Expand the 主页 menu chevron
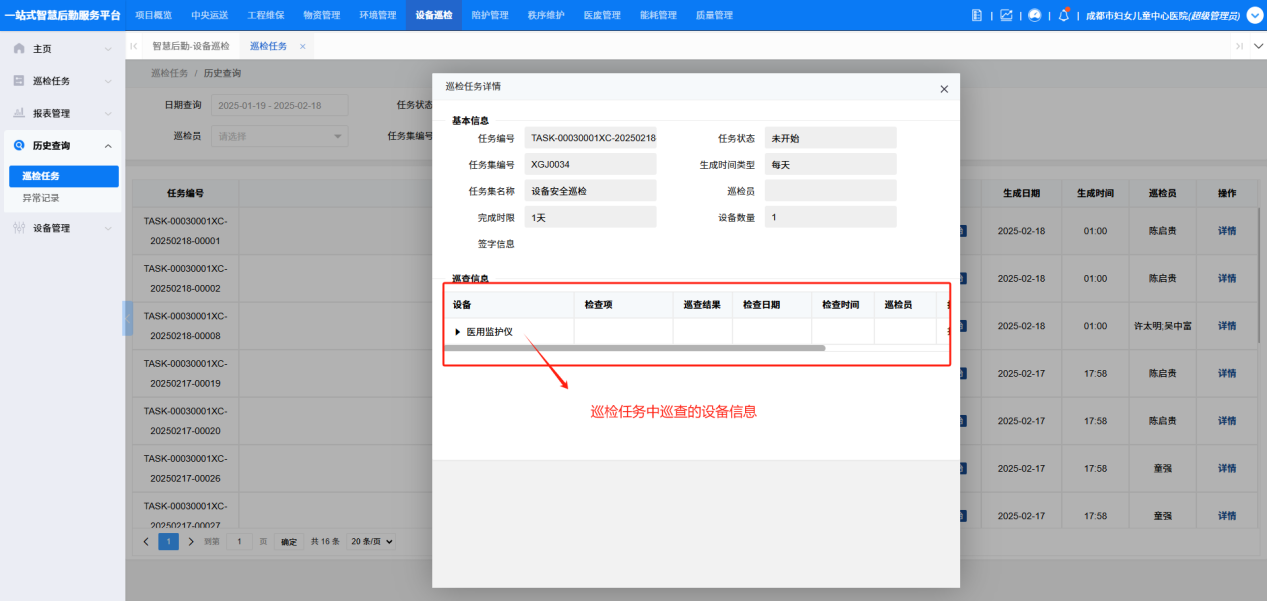The height and width of the screenshot is (601, 1267). click(108, 48)
